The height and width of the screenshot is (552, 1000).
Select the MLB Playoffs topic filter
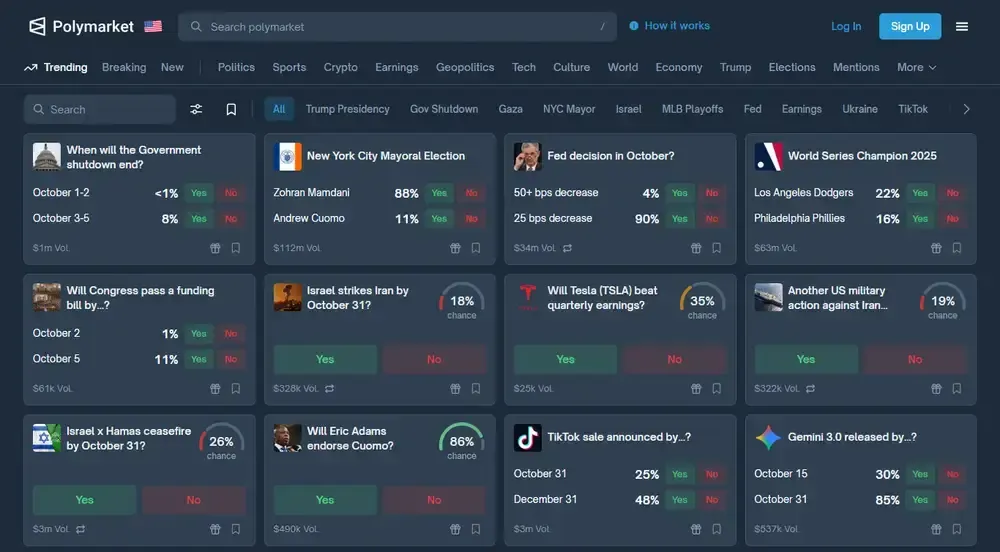coord(693,109)
